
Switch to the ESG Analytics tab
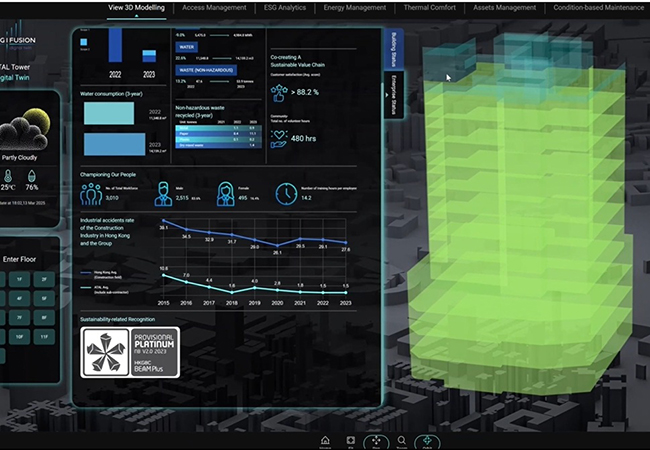[x=278, y=8]
